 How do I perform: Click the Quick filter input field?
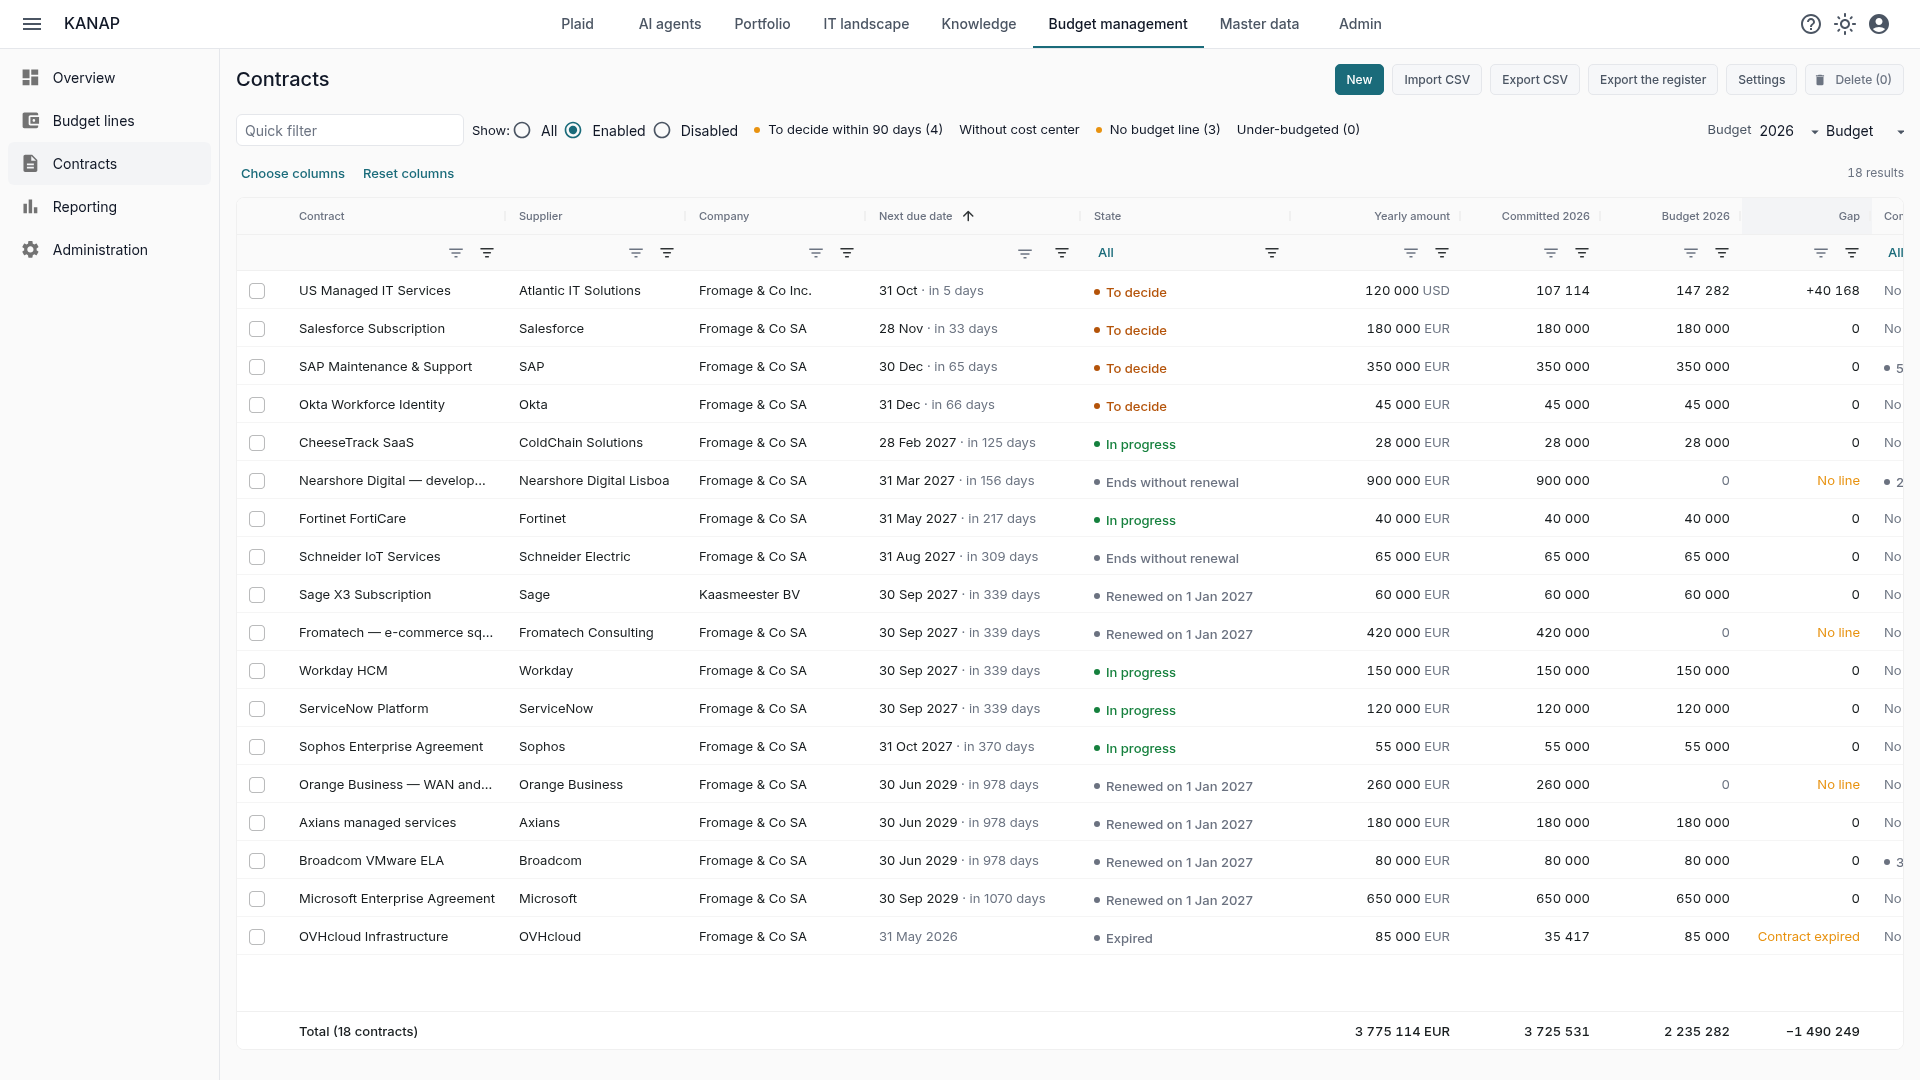pos(350,131)
